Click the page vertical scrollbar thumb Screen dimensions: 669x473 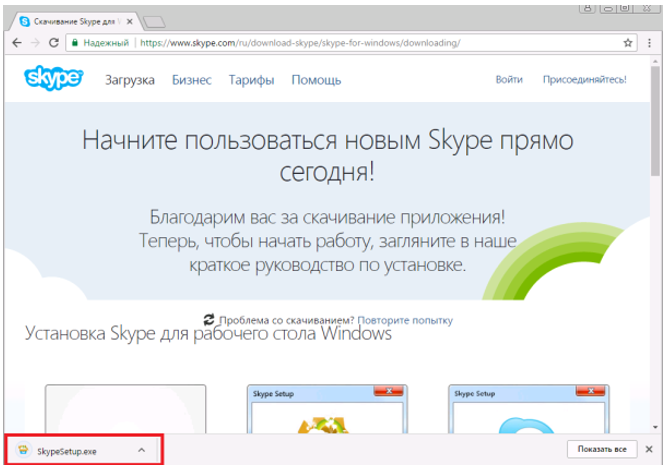click(655, 121)
